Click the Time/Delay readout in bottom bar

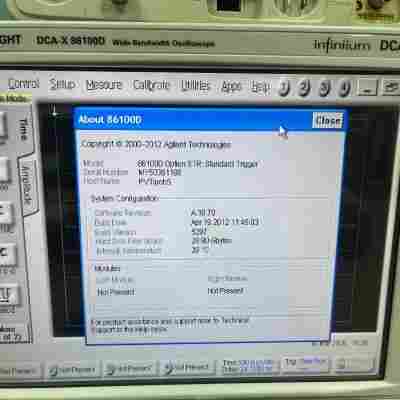pyautogui.click(x=248, y=366)
